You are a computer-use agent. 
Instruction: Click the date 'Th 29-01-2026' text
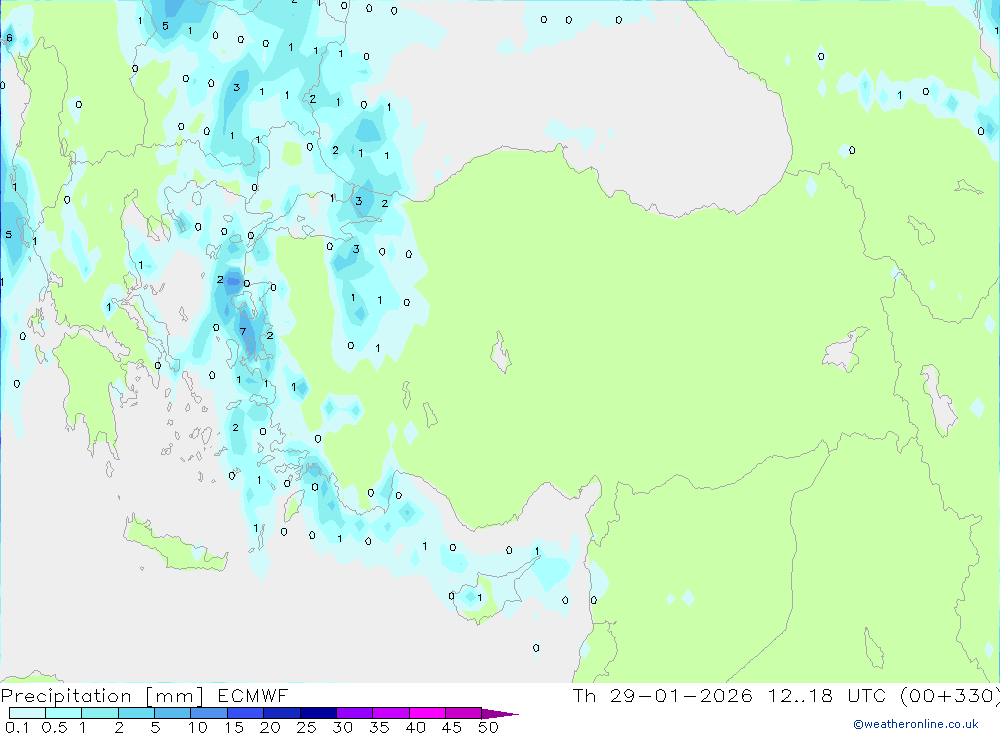point(663,696)
